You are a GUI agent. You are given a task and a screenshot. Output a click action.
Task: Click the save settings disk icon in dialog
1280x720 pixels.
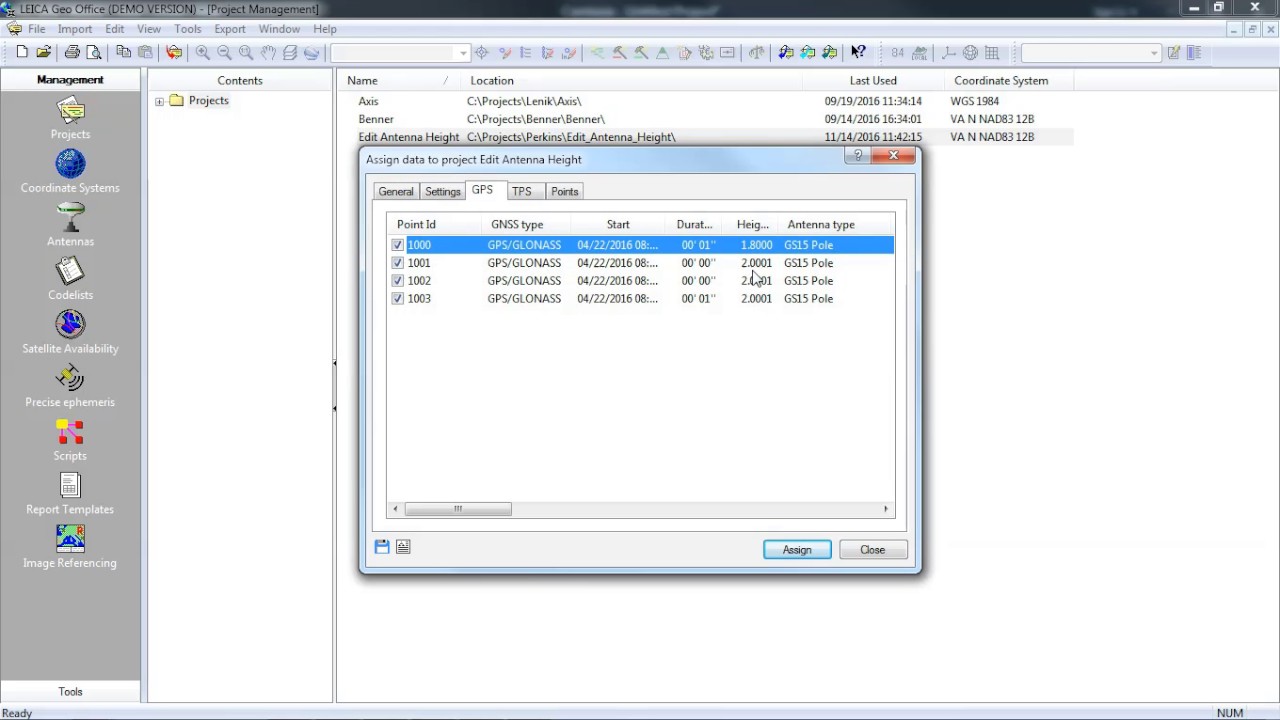(382, 547)
